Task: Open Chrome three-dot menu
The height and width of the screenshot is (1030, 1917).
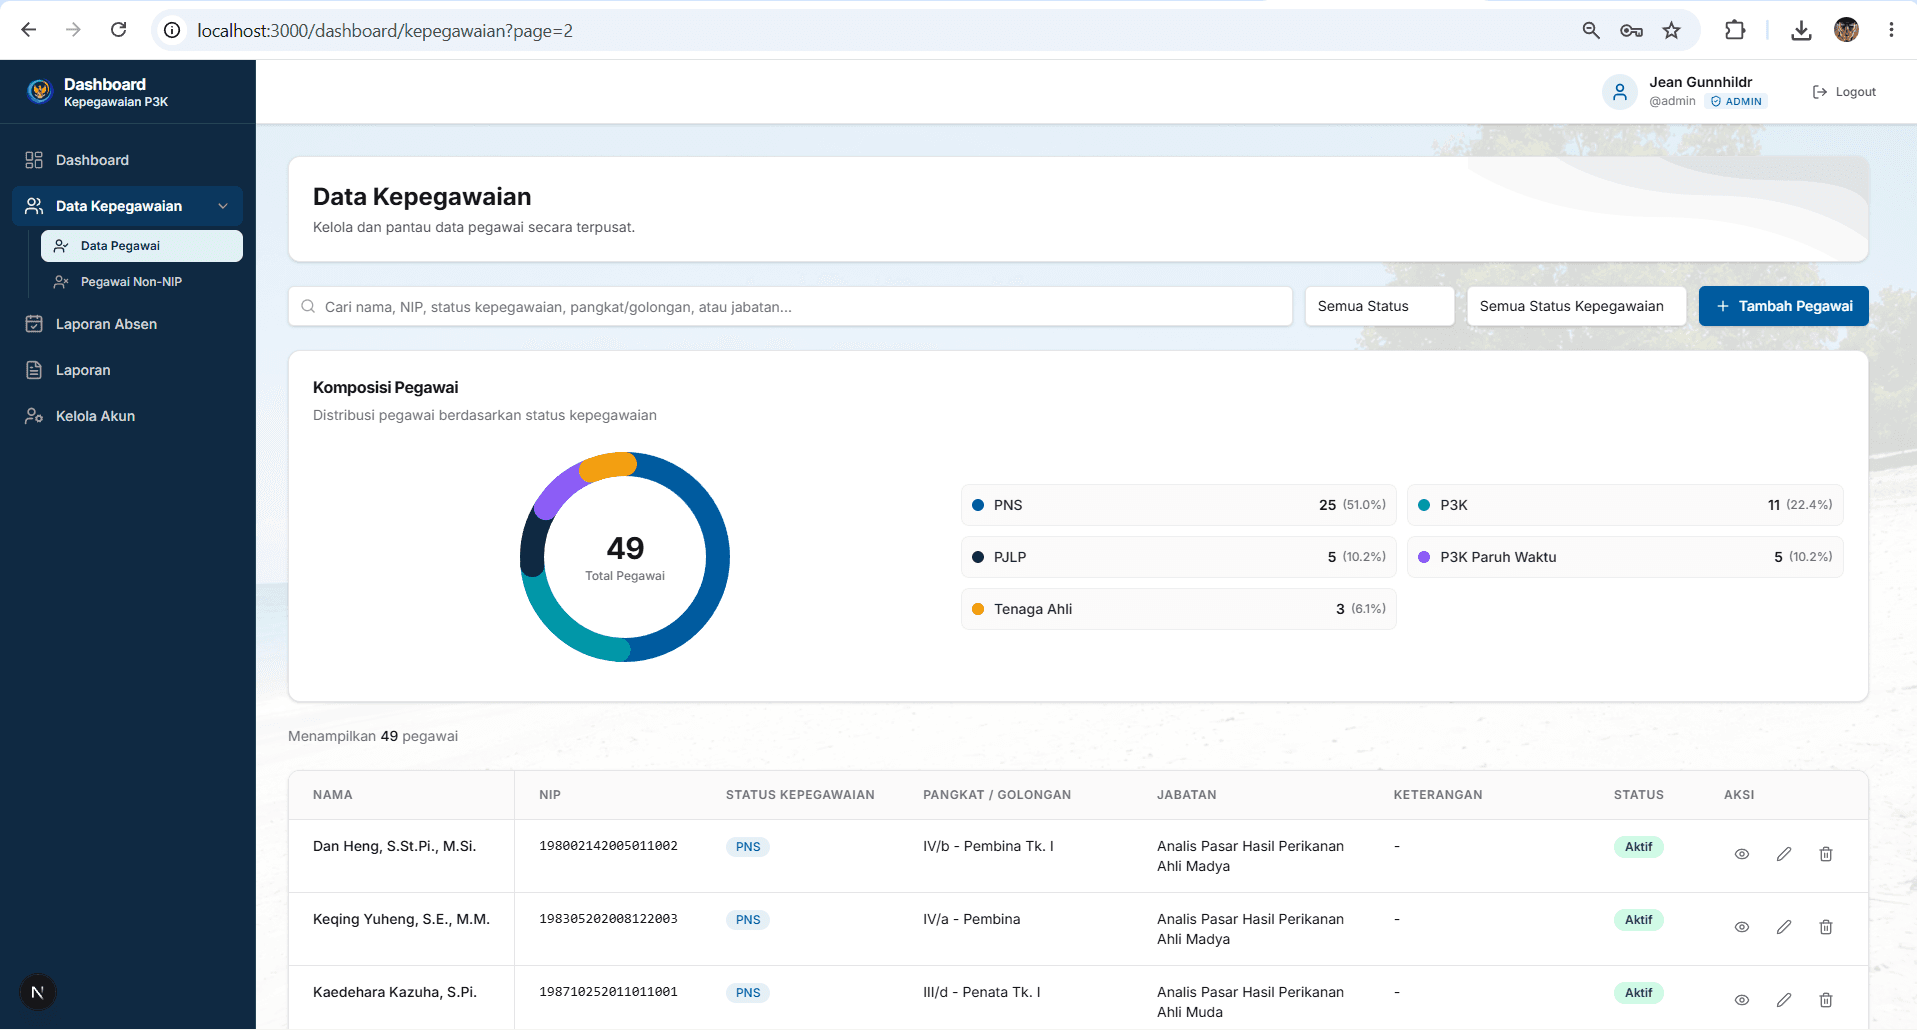Action: coord(1891,30)
